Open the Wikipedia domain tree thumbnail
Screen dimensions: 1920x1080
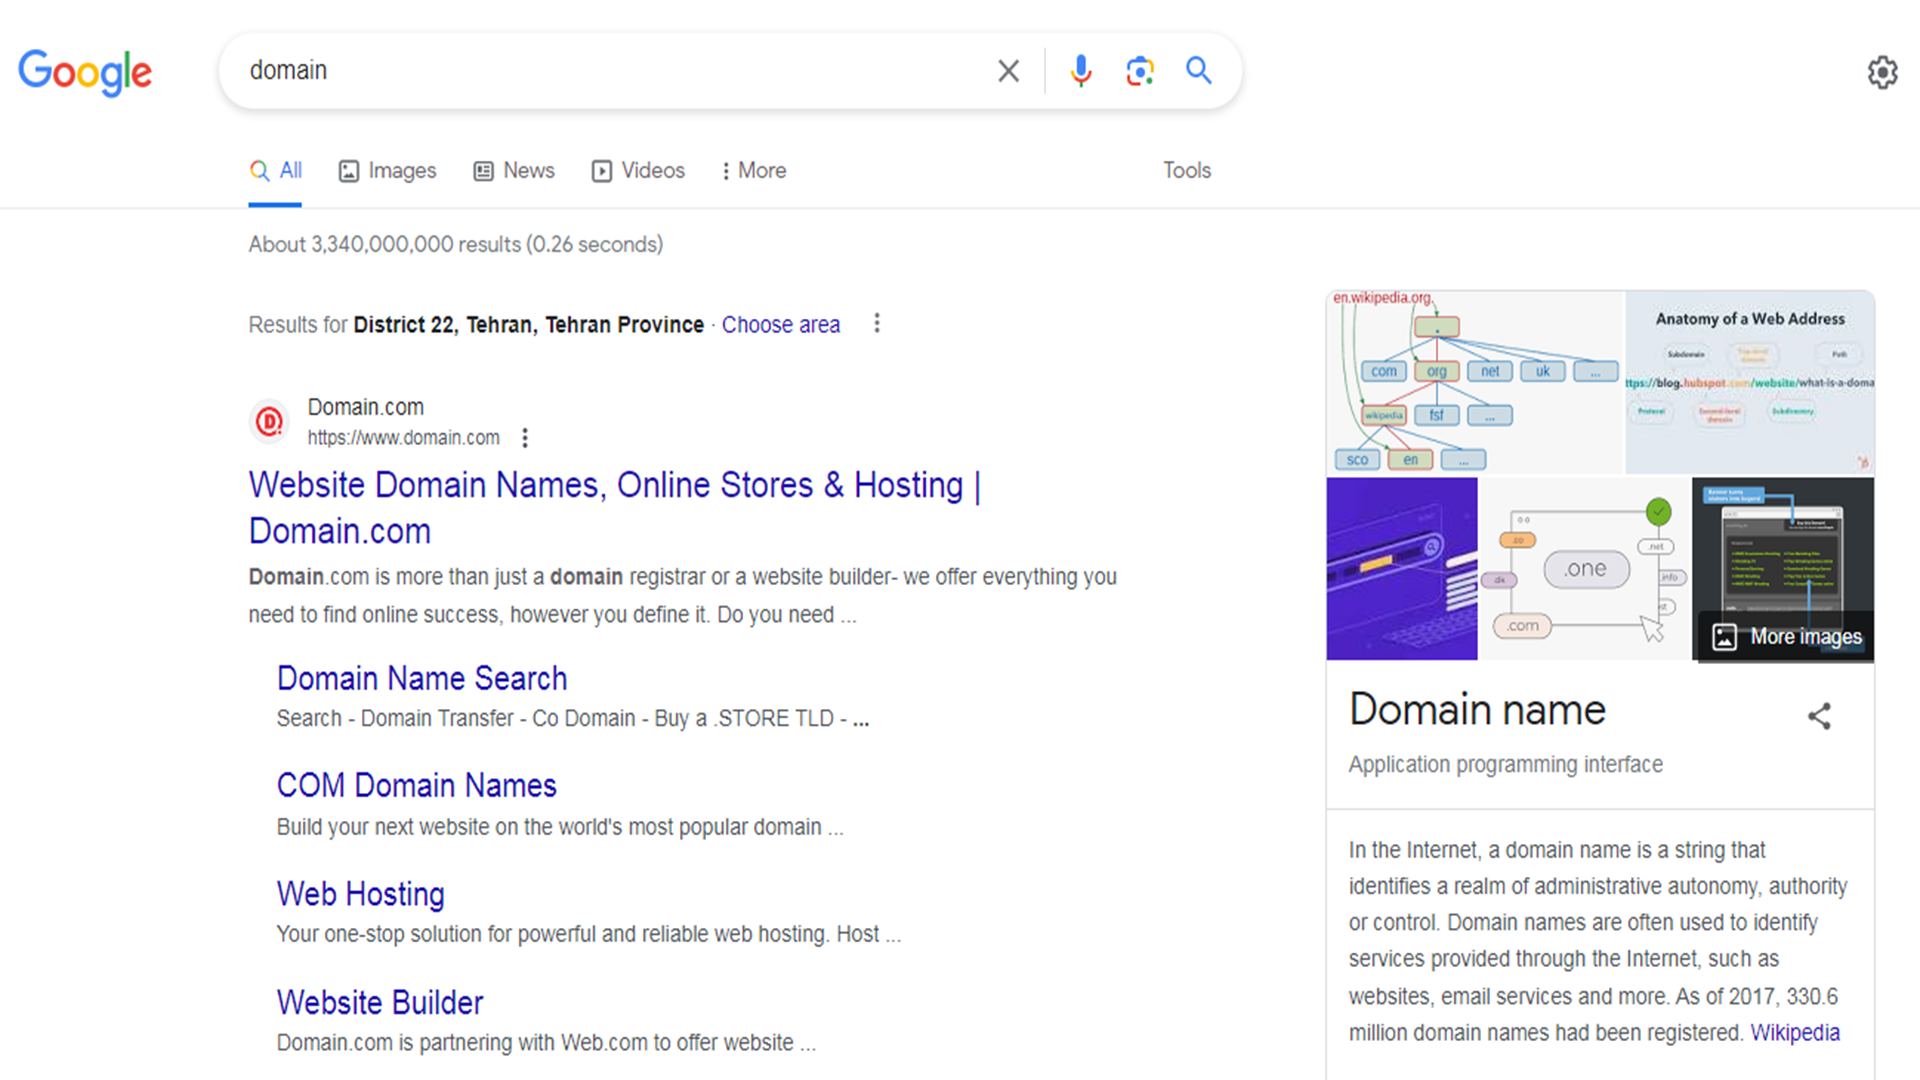[1475, 382]
